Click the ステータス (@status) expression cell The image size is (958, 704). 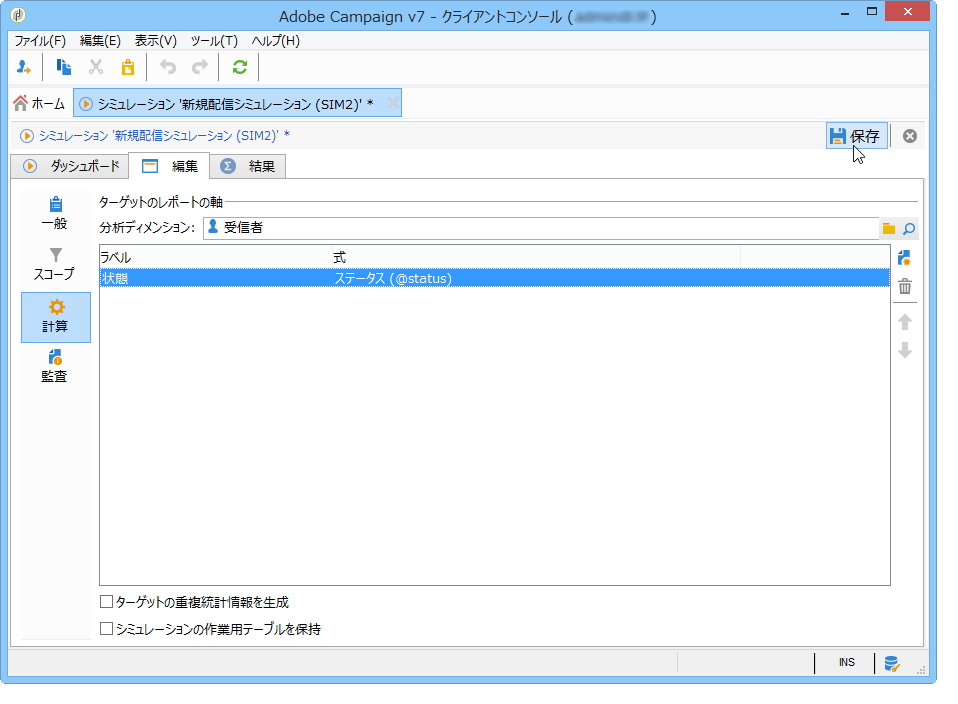coord(536,279)
